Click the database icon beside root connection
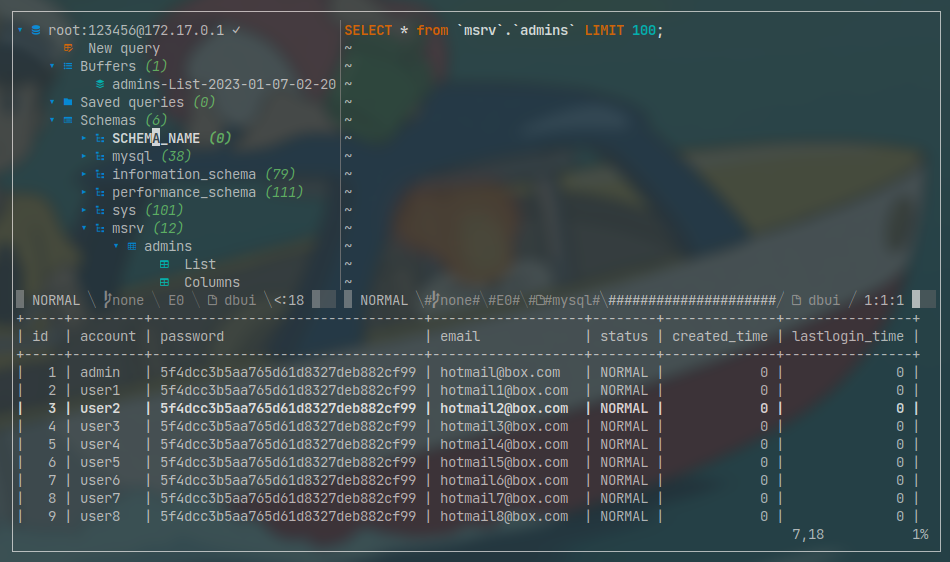This screenshot has height=562, width=950. pos(36,30)
